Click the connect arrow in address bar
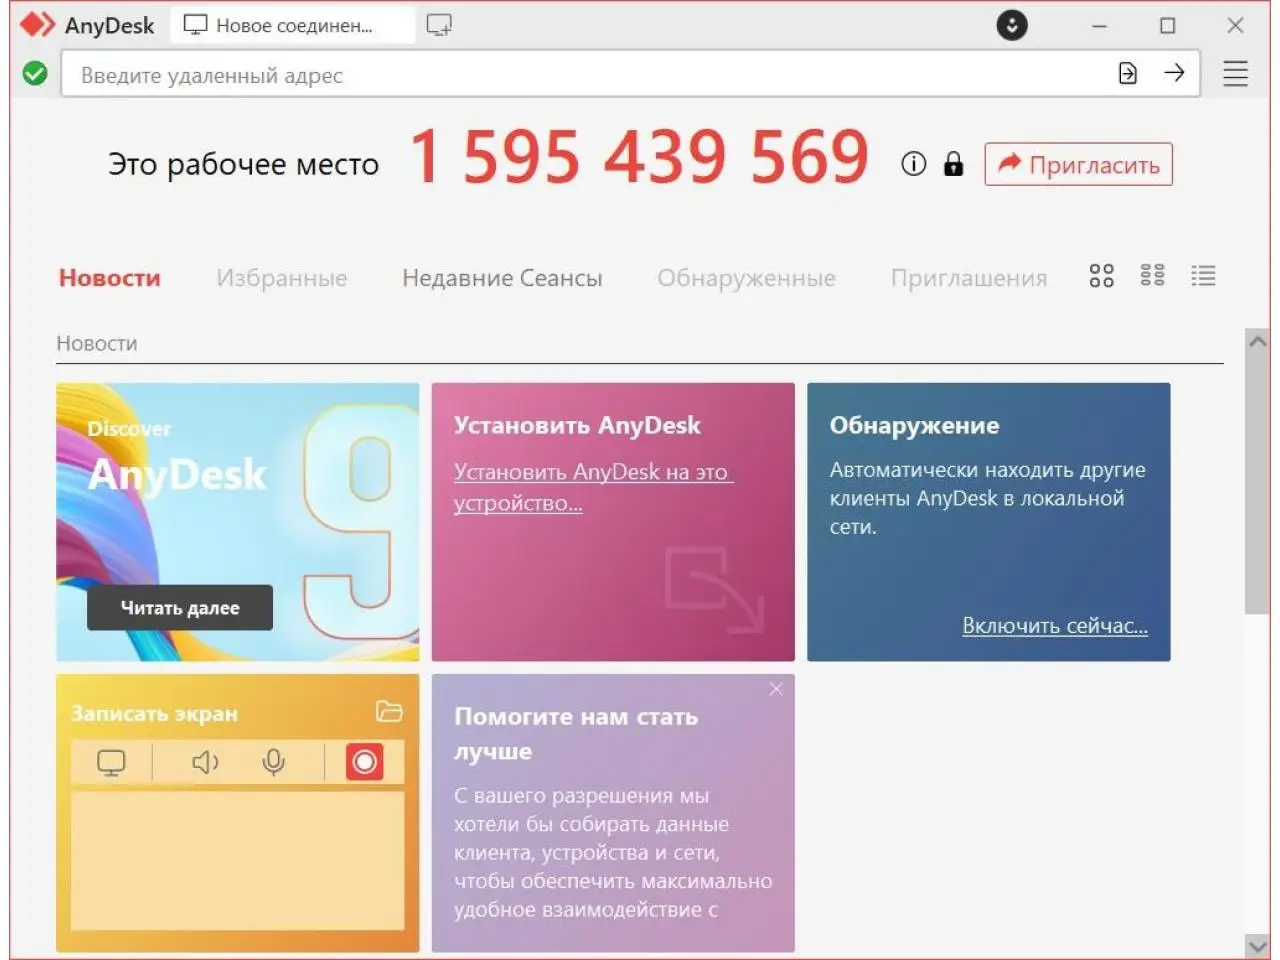The image size is (1280, 960). tap(1175, 73)
